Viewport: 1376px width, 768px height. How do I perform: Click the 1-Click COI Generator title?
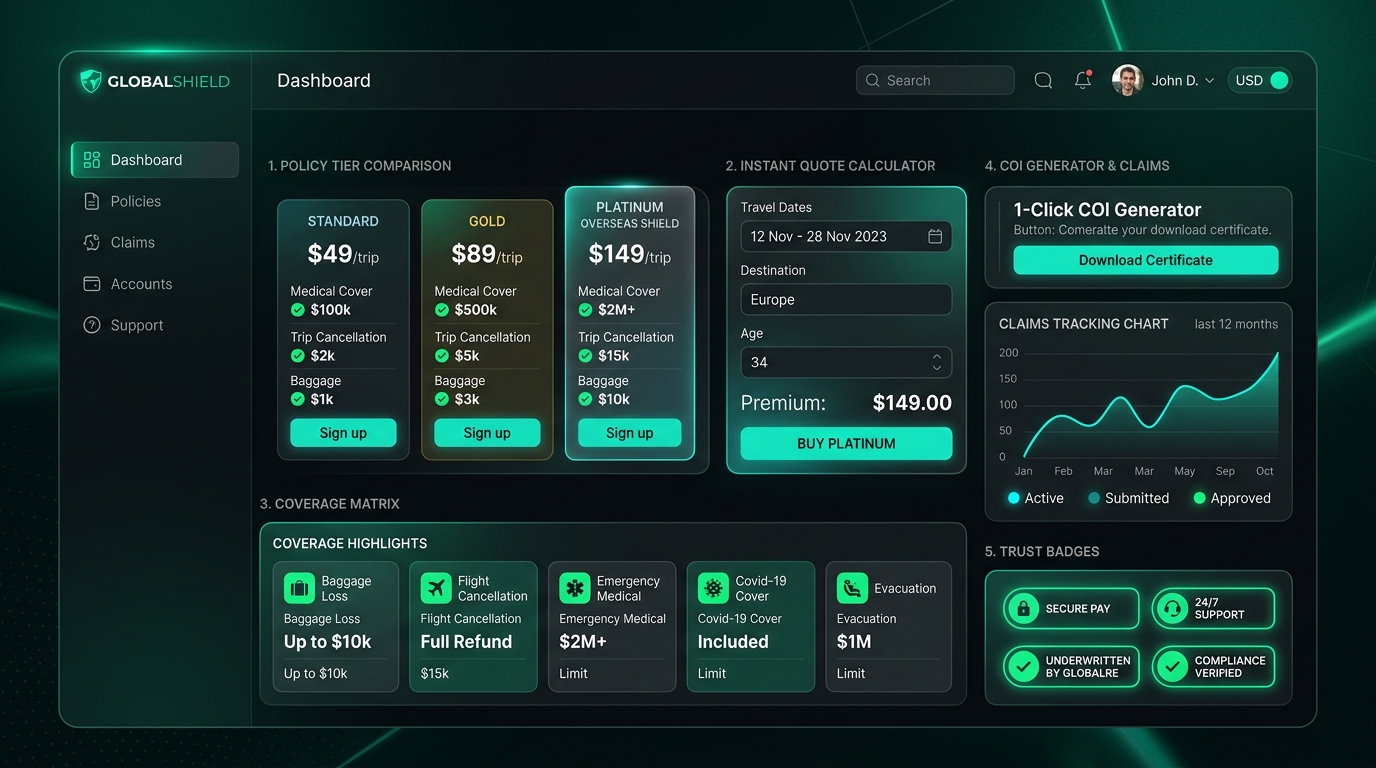coord(1107,210)
